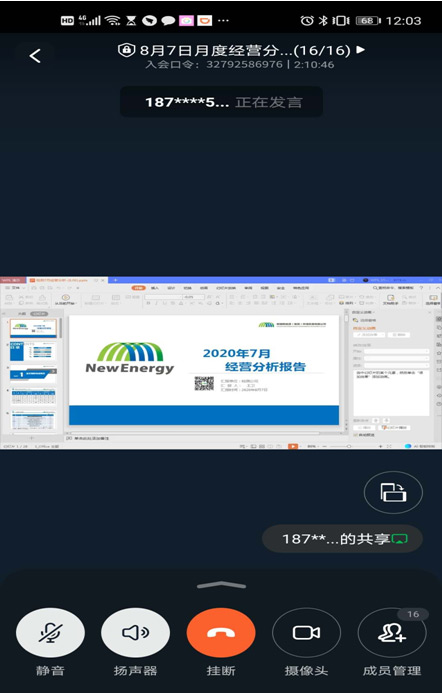Tap the 正在发言 speaker banner
Viewport: 442px width, 693px height.
[x=221, y=102]
